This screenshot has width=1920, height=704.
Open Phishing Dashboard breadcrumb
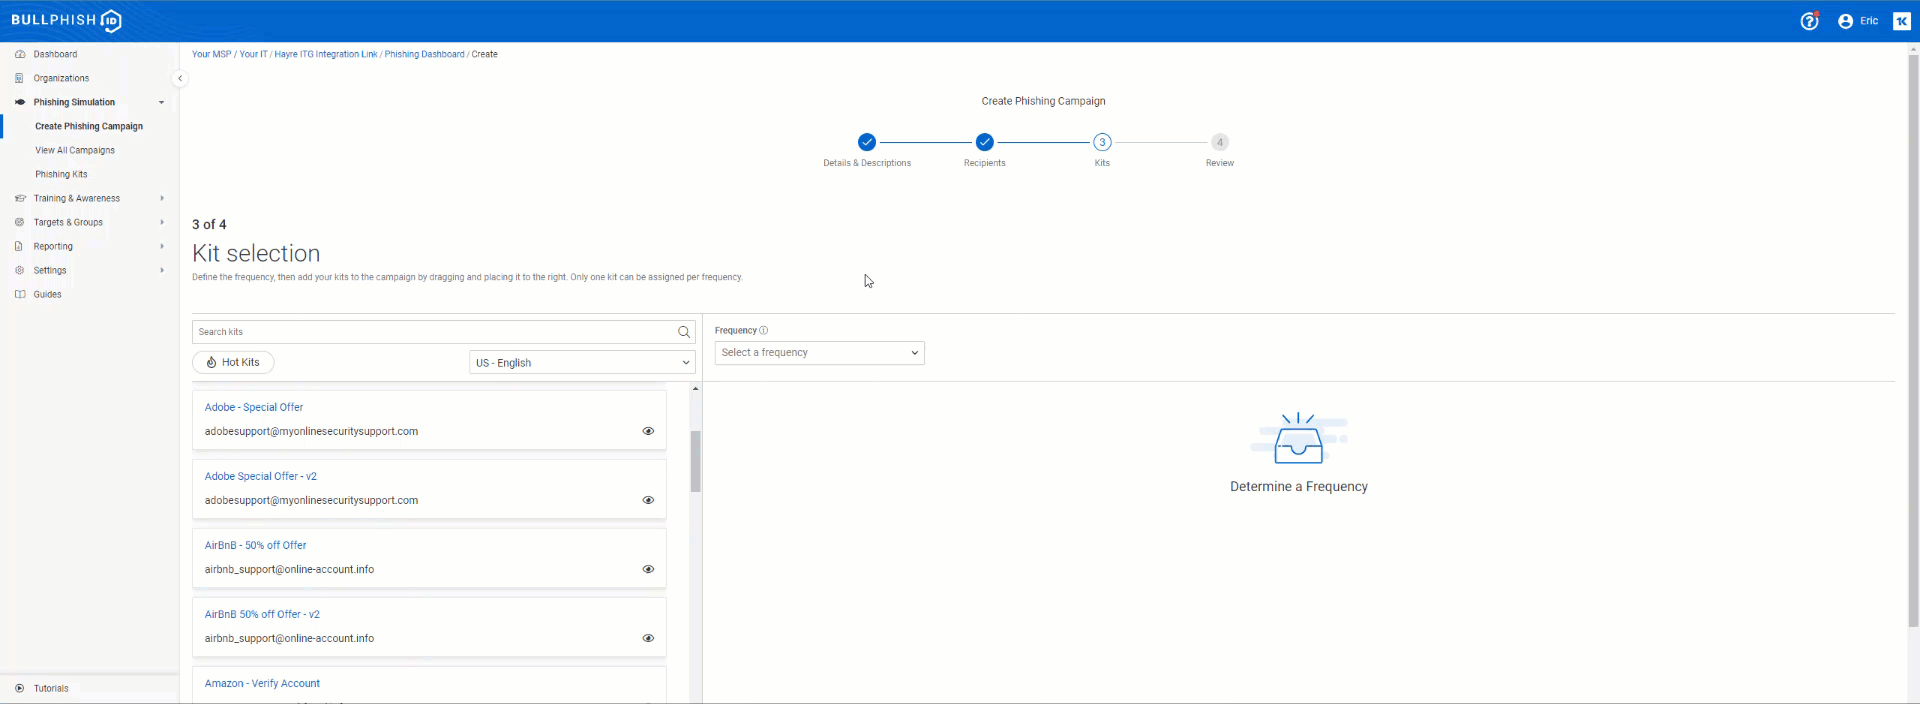[x=424, y=54]
